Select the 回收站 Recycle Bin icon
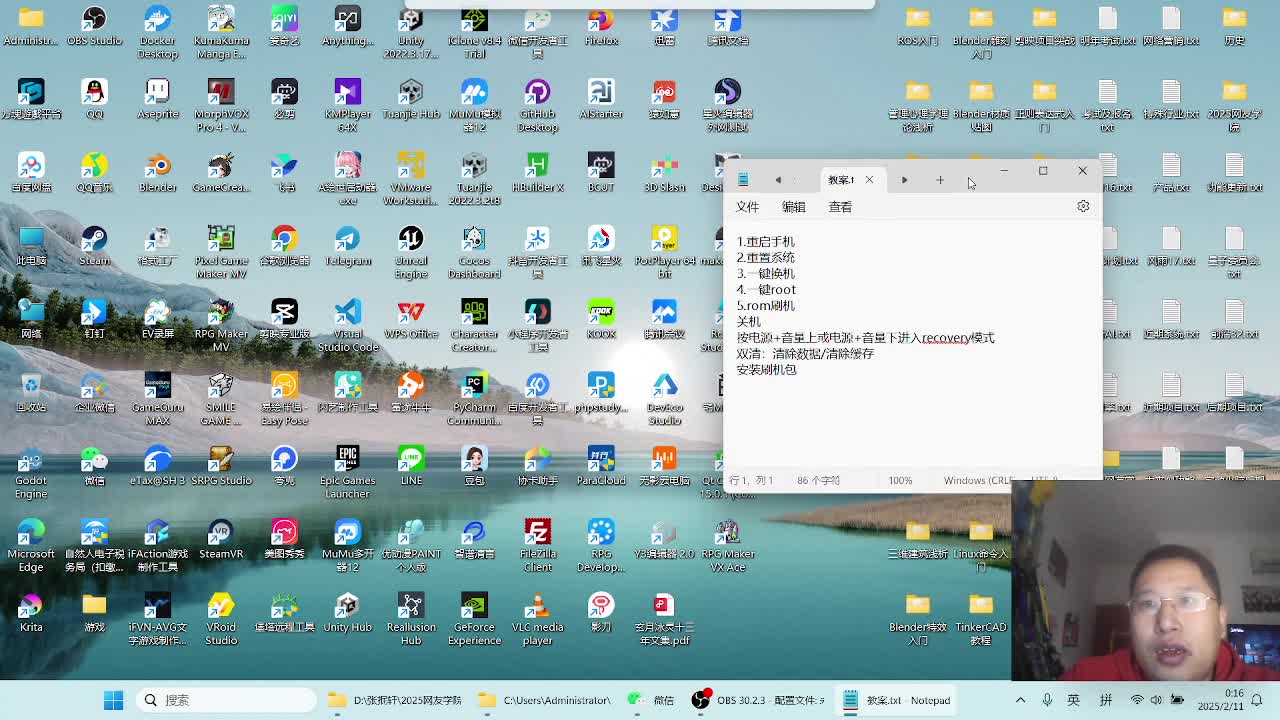Image resolution: width=1280 pixels, height=720 pixels. click(x=31, y=392)
